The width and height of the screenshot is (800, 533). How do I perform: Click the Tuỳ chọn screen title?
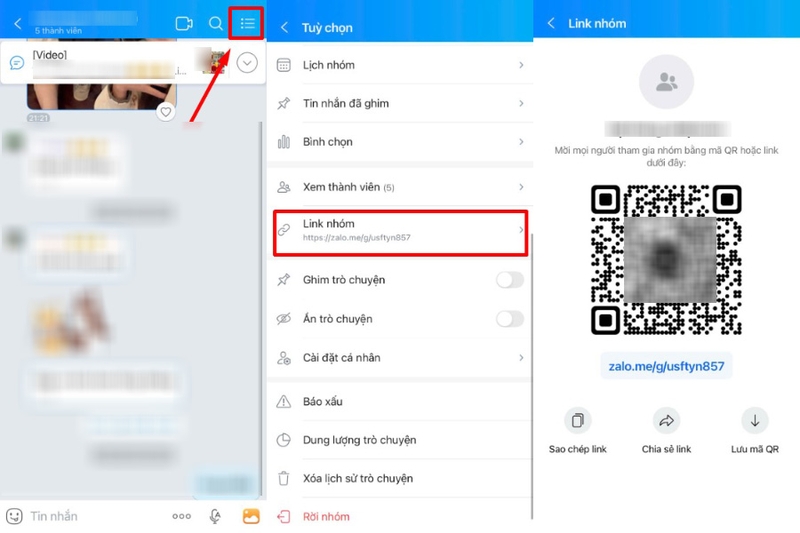tap(327, 28)
